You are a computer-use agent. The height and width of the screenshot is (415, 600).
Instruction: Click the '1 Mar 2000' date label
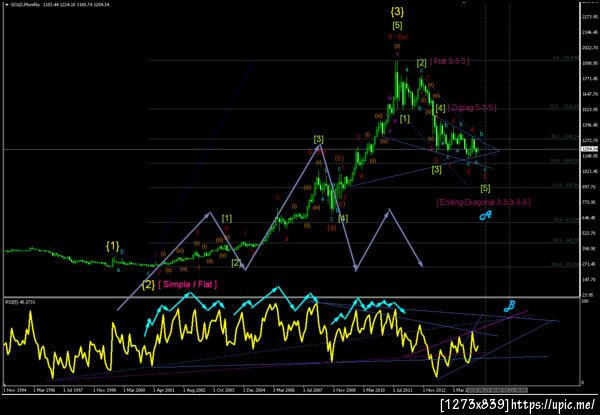(x=134, y=390)
